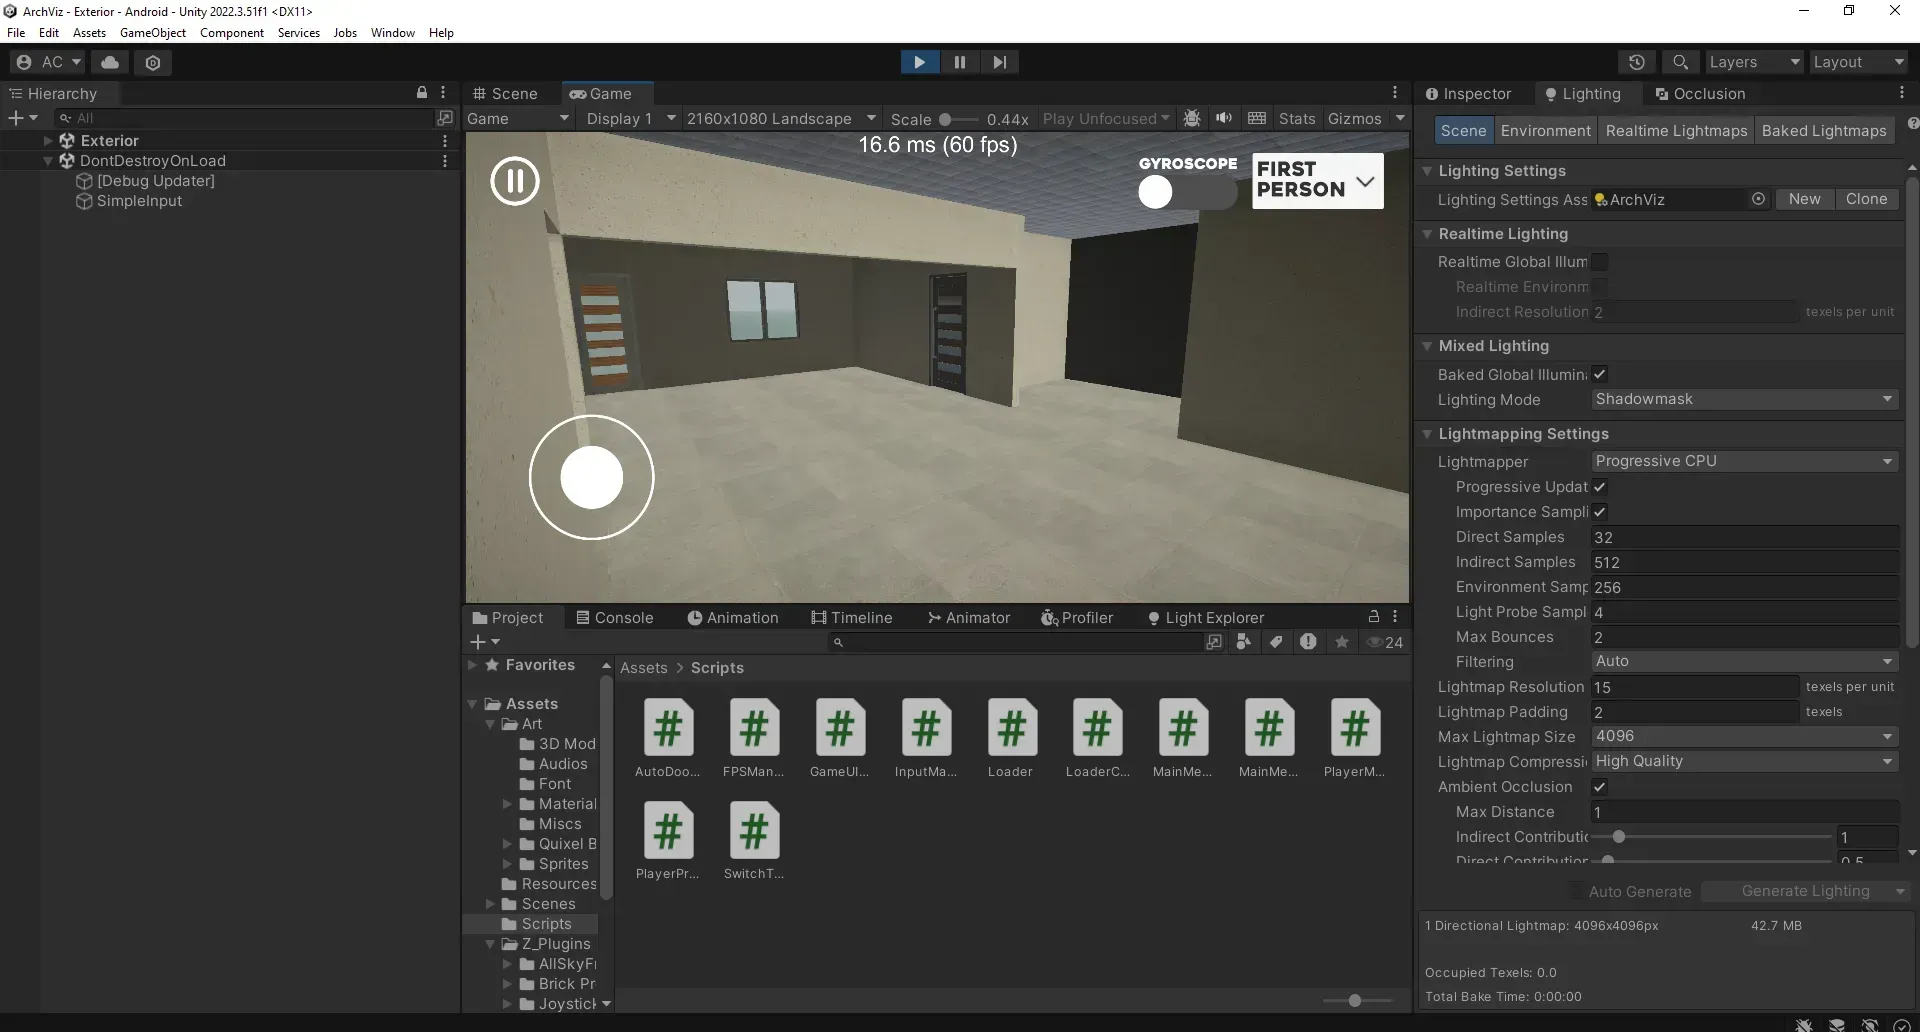Click the Clone lighting settings button

pos(1866,199)
